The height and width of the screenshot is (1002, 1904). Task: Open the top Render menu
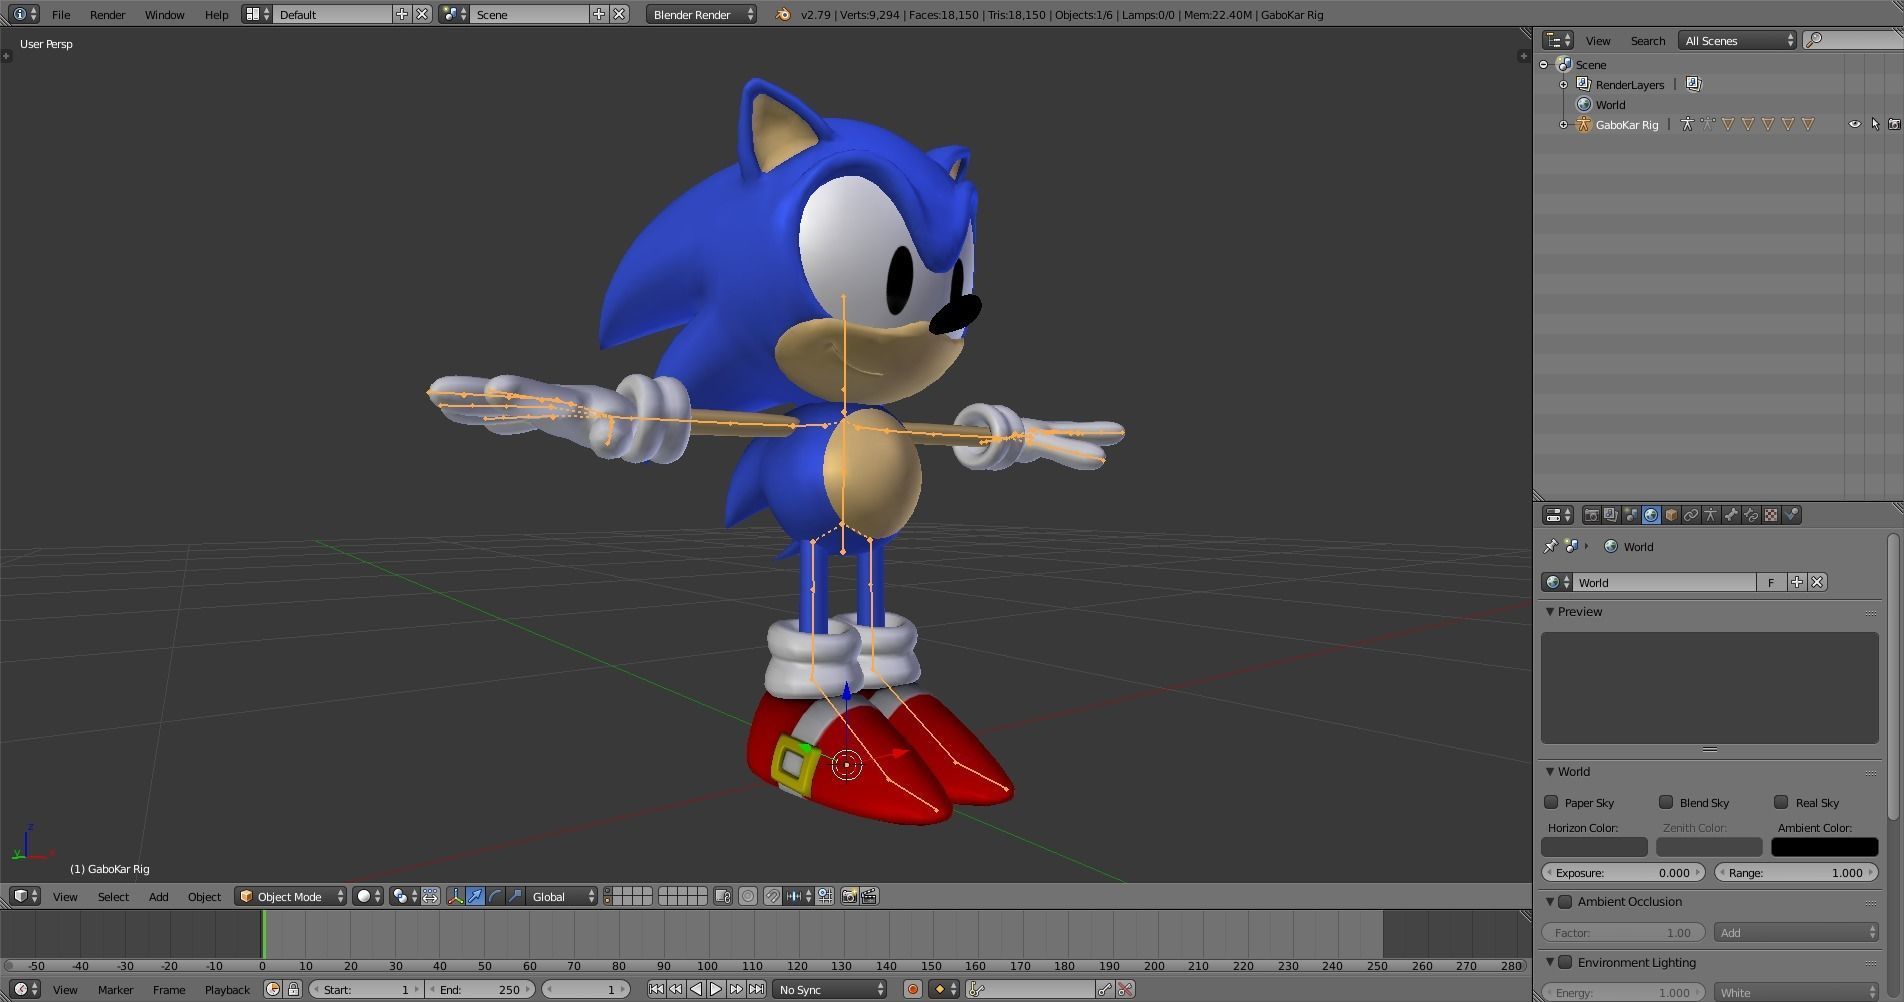[107, 14]
